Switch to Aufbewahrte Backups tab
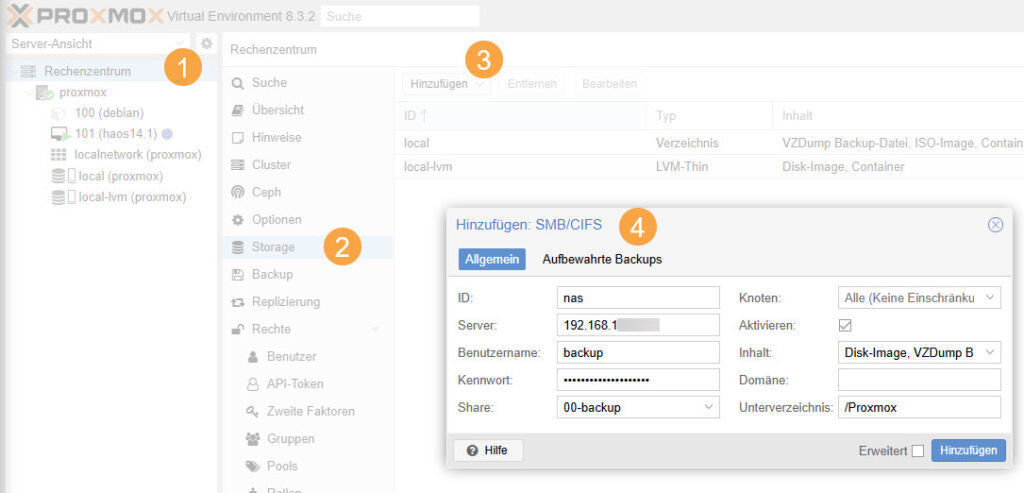1024x493 pixels. coord(602,259)
